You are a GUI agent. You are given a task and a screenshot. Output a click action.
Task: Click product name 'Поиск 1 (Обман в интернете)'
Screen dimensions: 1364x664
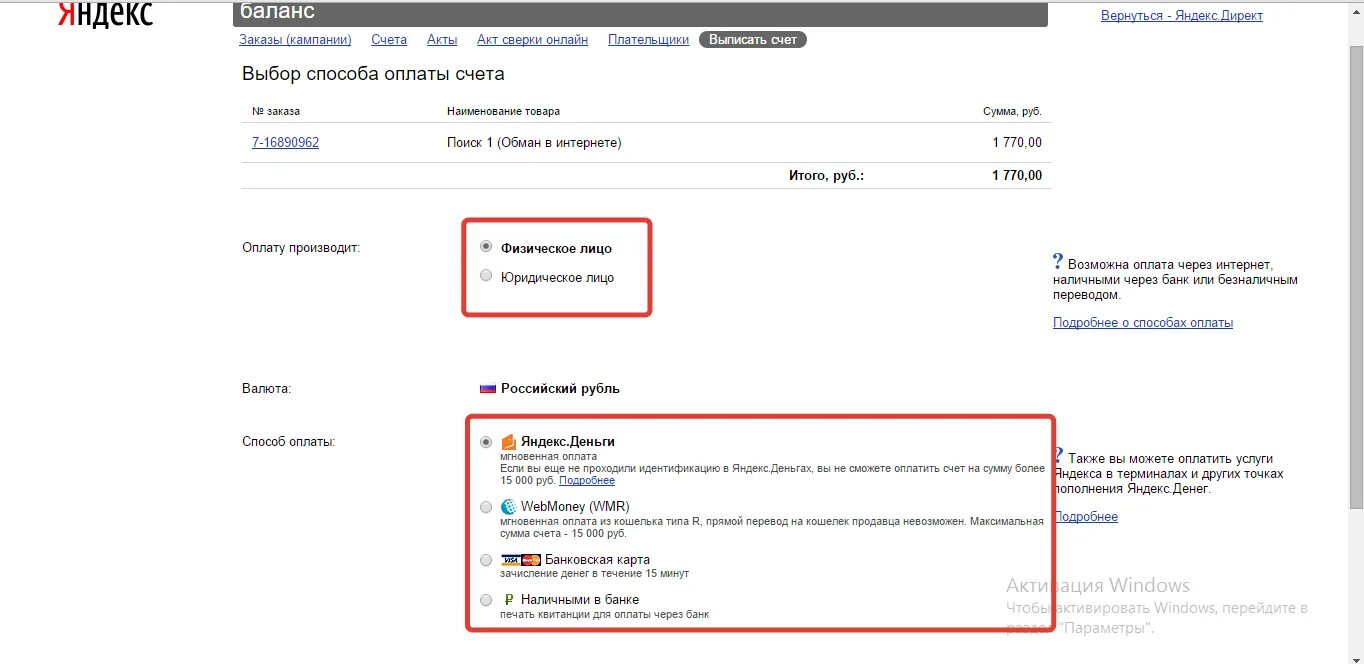[x=534, y=143]
